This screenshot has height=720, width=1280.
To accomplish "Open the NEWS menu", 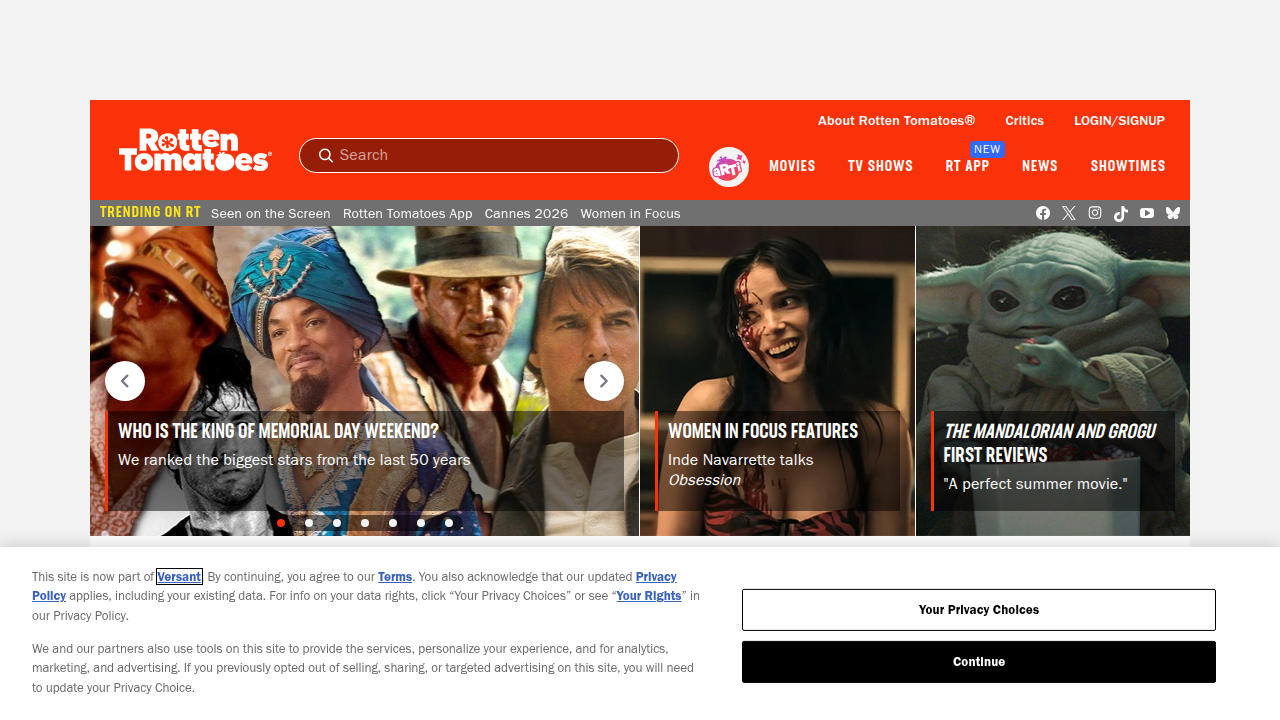I will click(1040, 166).
